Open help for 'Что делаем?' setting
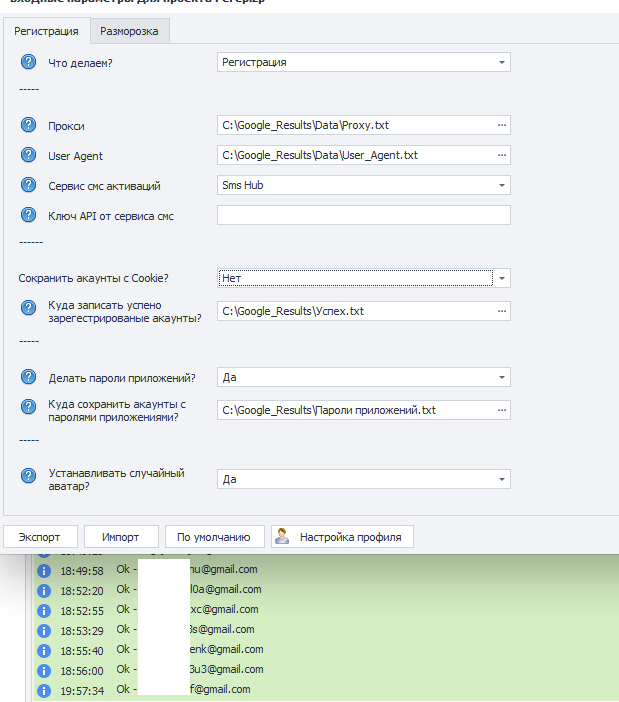 (x=28, y=62)
